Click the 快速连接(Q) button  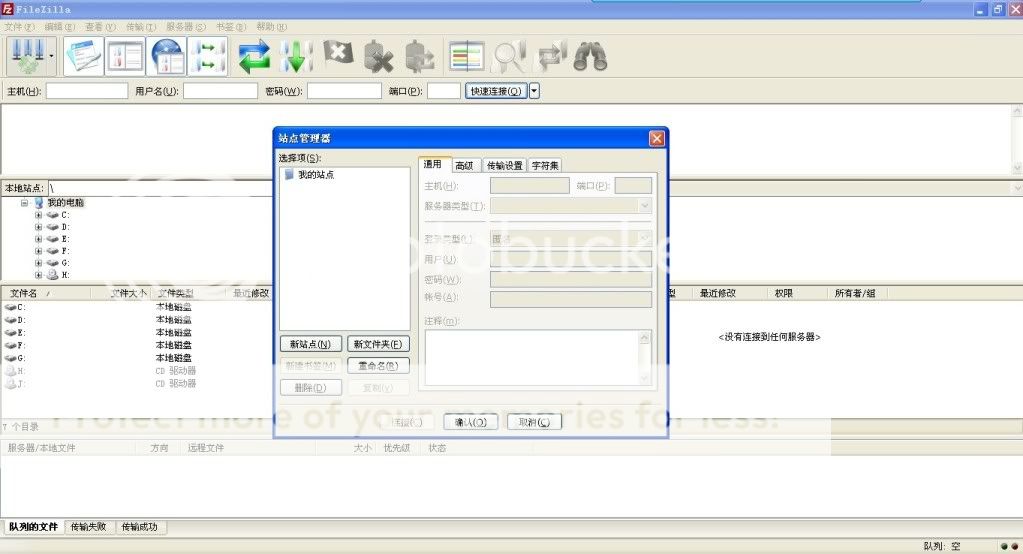(496, 91)
